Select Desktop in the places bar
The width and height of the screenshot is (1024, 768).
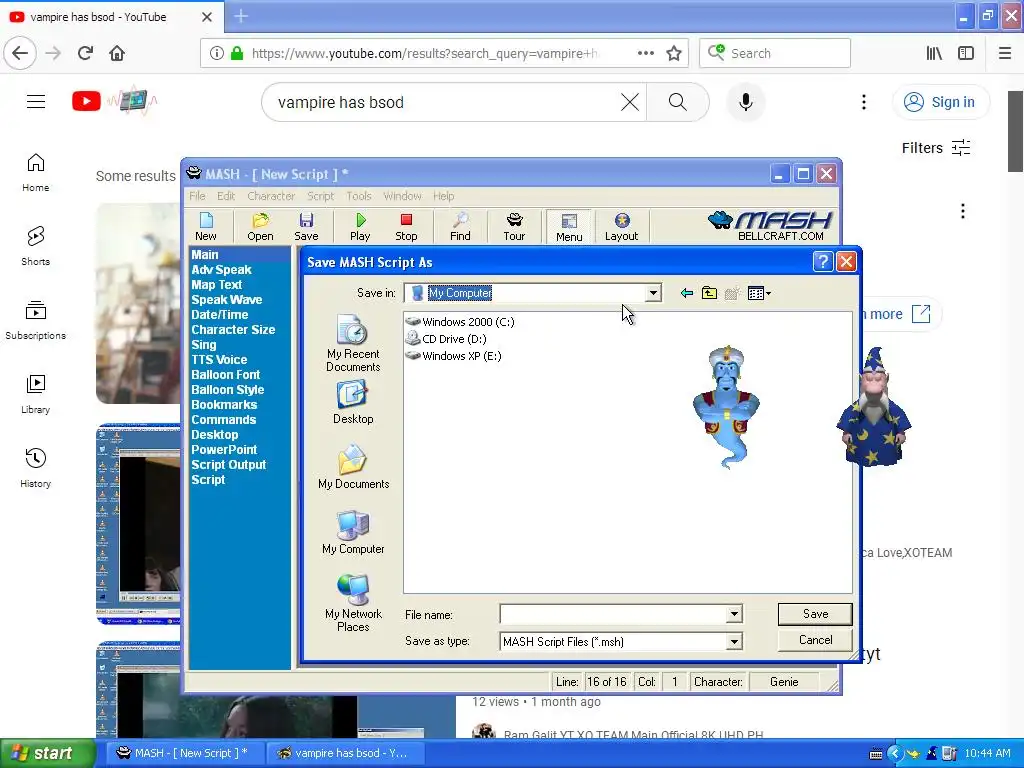pos(353,402)
